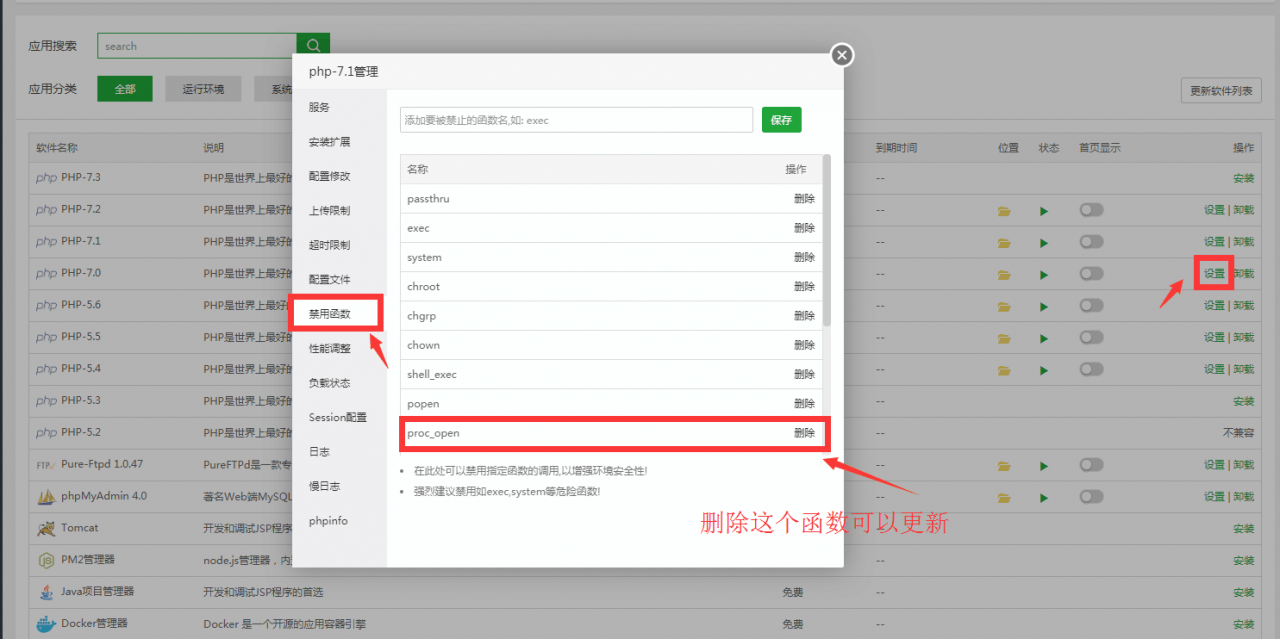1280x639 pixels.
Task: Click the php logo icon beside PHP-7.3
Action: [x=46, y=178]
